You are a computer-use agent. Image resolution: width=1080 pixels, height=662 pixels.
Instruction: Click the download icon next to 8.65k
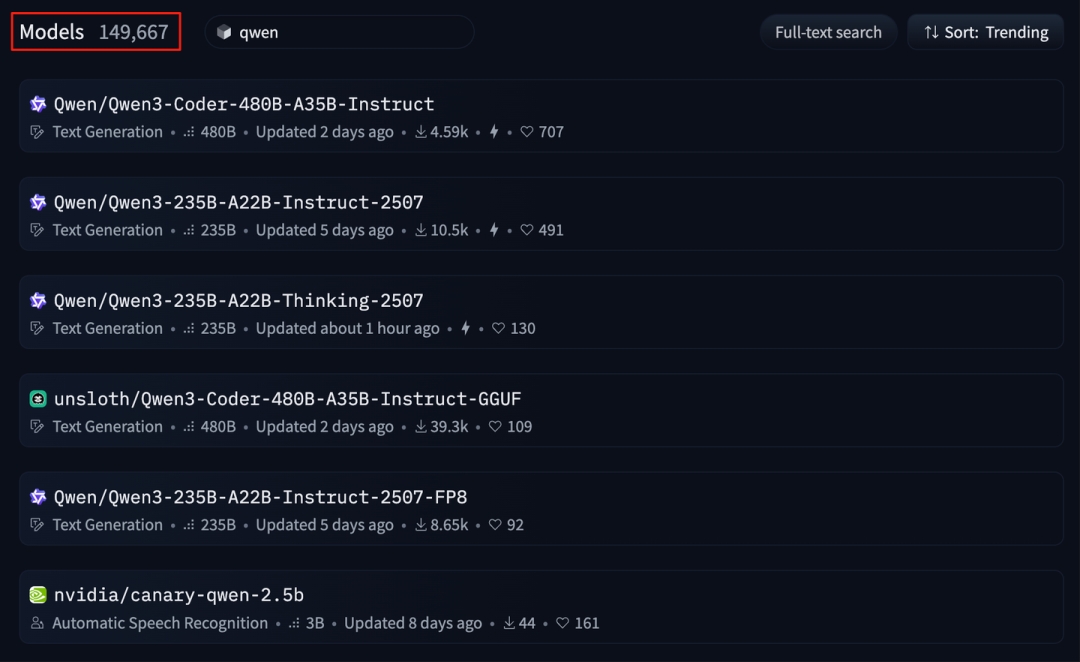[x=421, y=525]
